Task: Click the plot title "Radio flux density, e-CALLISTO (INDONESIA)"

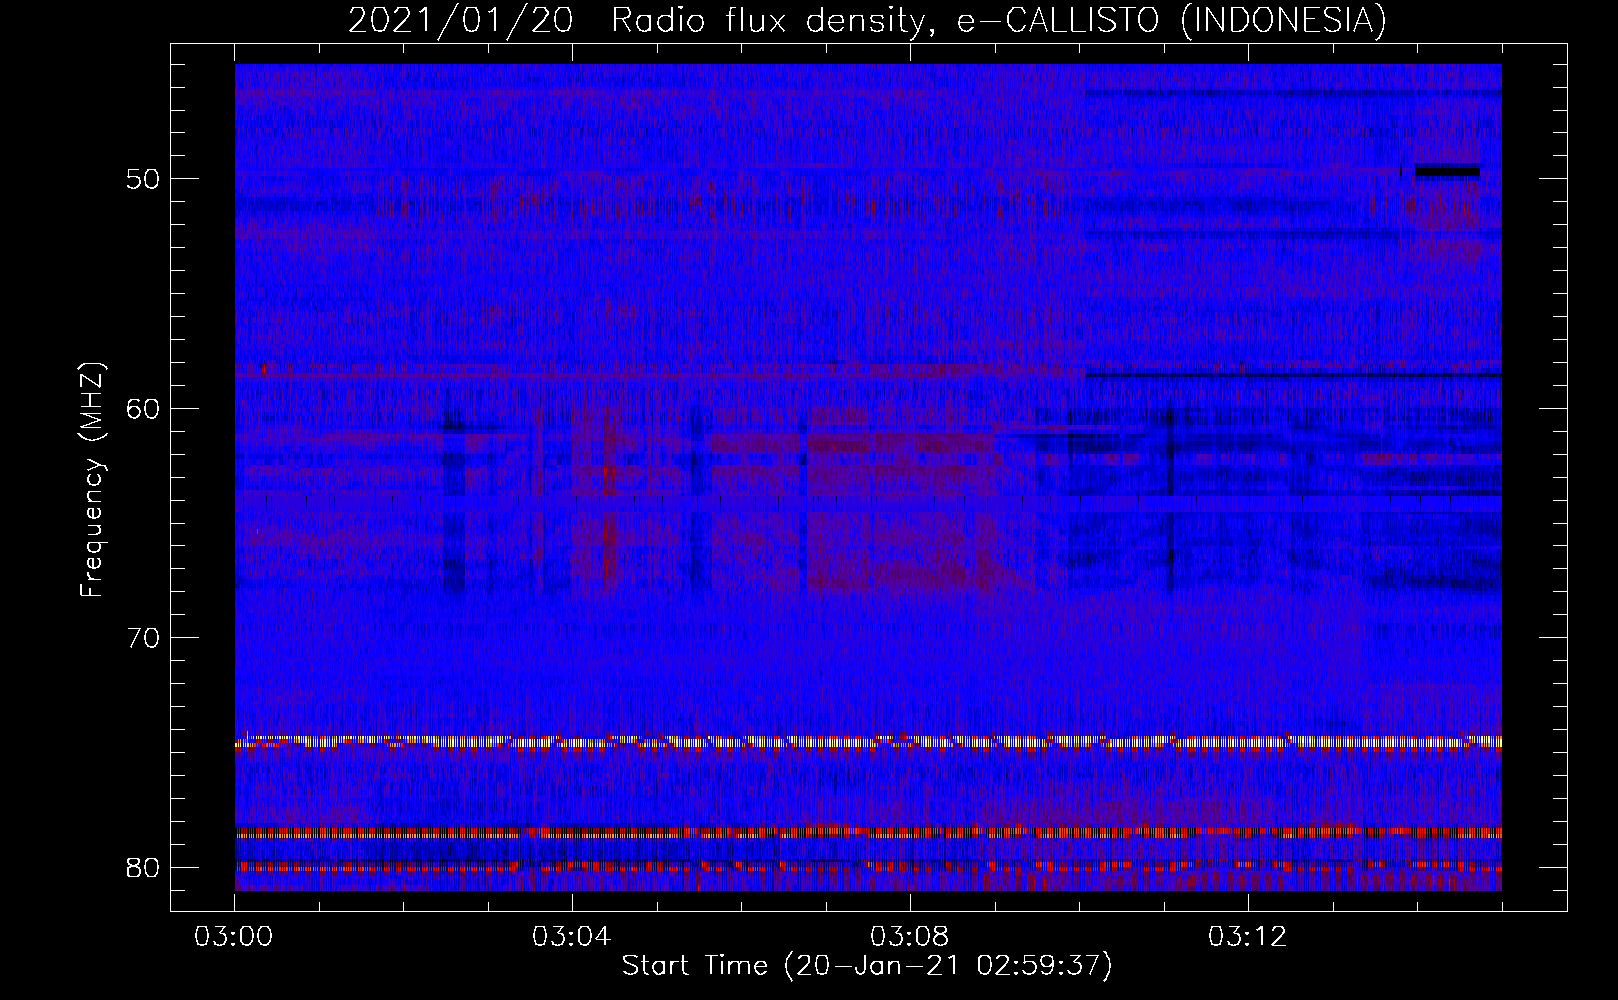Action: (999, 20)
